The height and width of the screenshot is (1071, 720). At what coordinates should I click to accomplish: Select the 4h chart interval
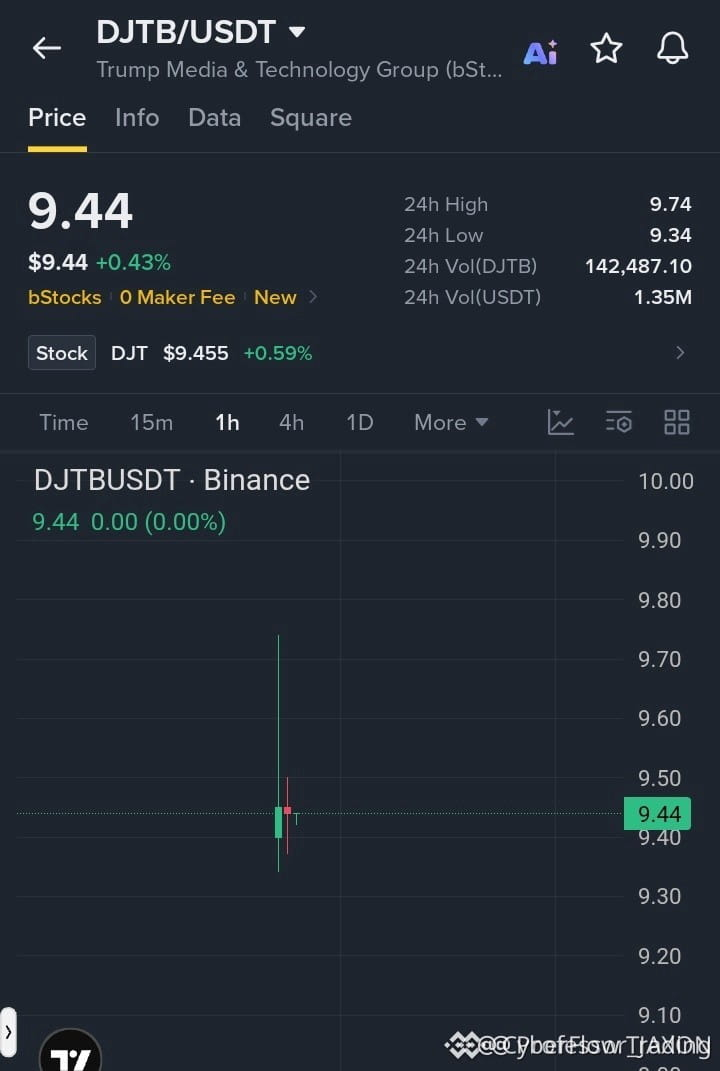(x=291, y=422)
